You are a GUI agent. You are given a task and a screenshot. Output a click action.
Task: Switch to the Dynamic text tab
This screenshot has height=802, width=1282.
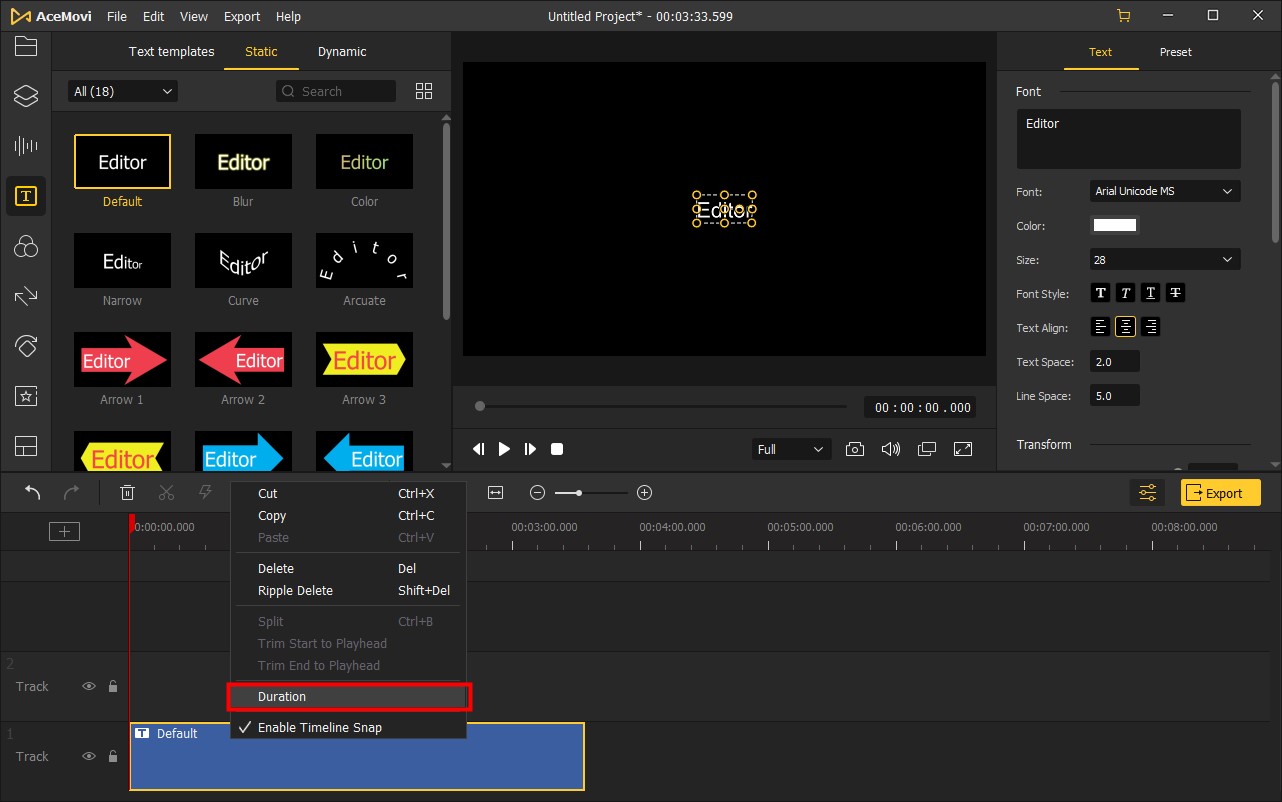pos(342,52)
